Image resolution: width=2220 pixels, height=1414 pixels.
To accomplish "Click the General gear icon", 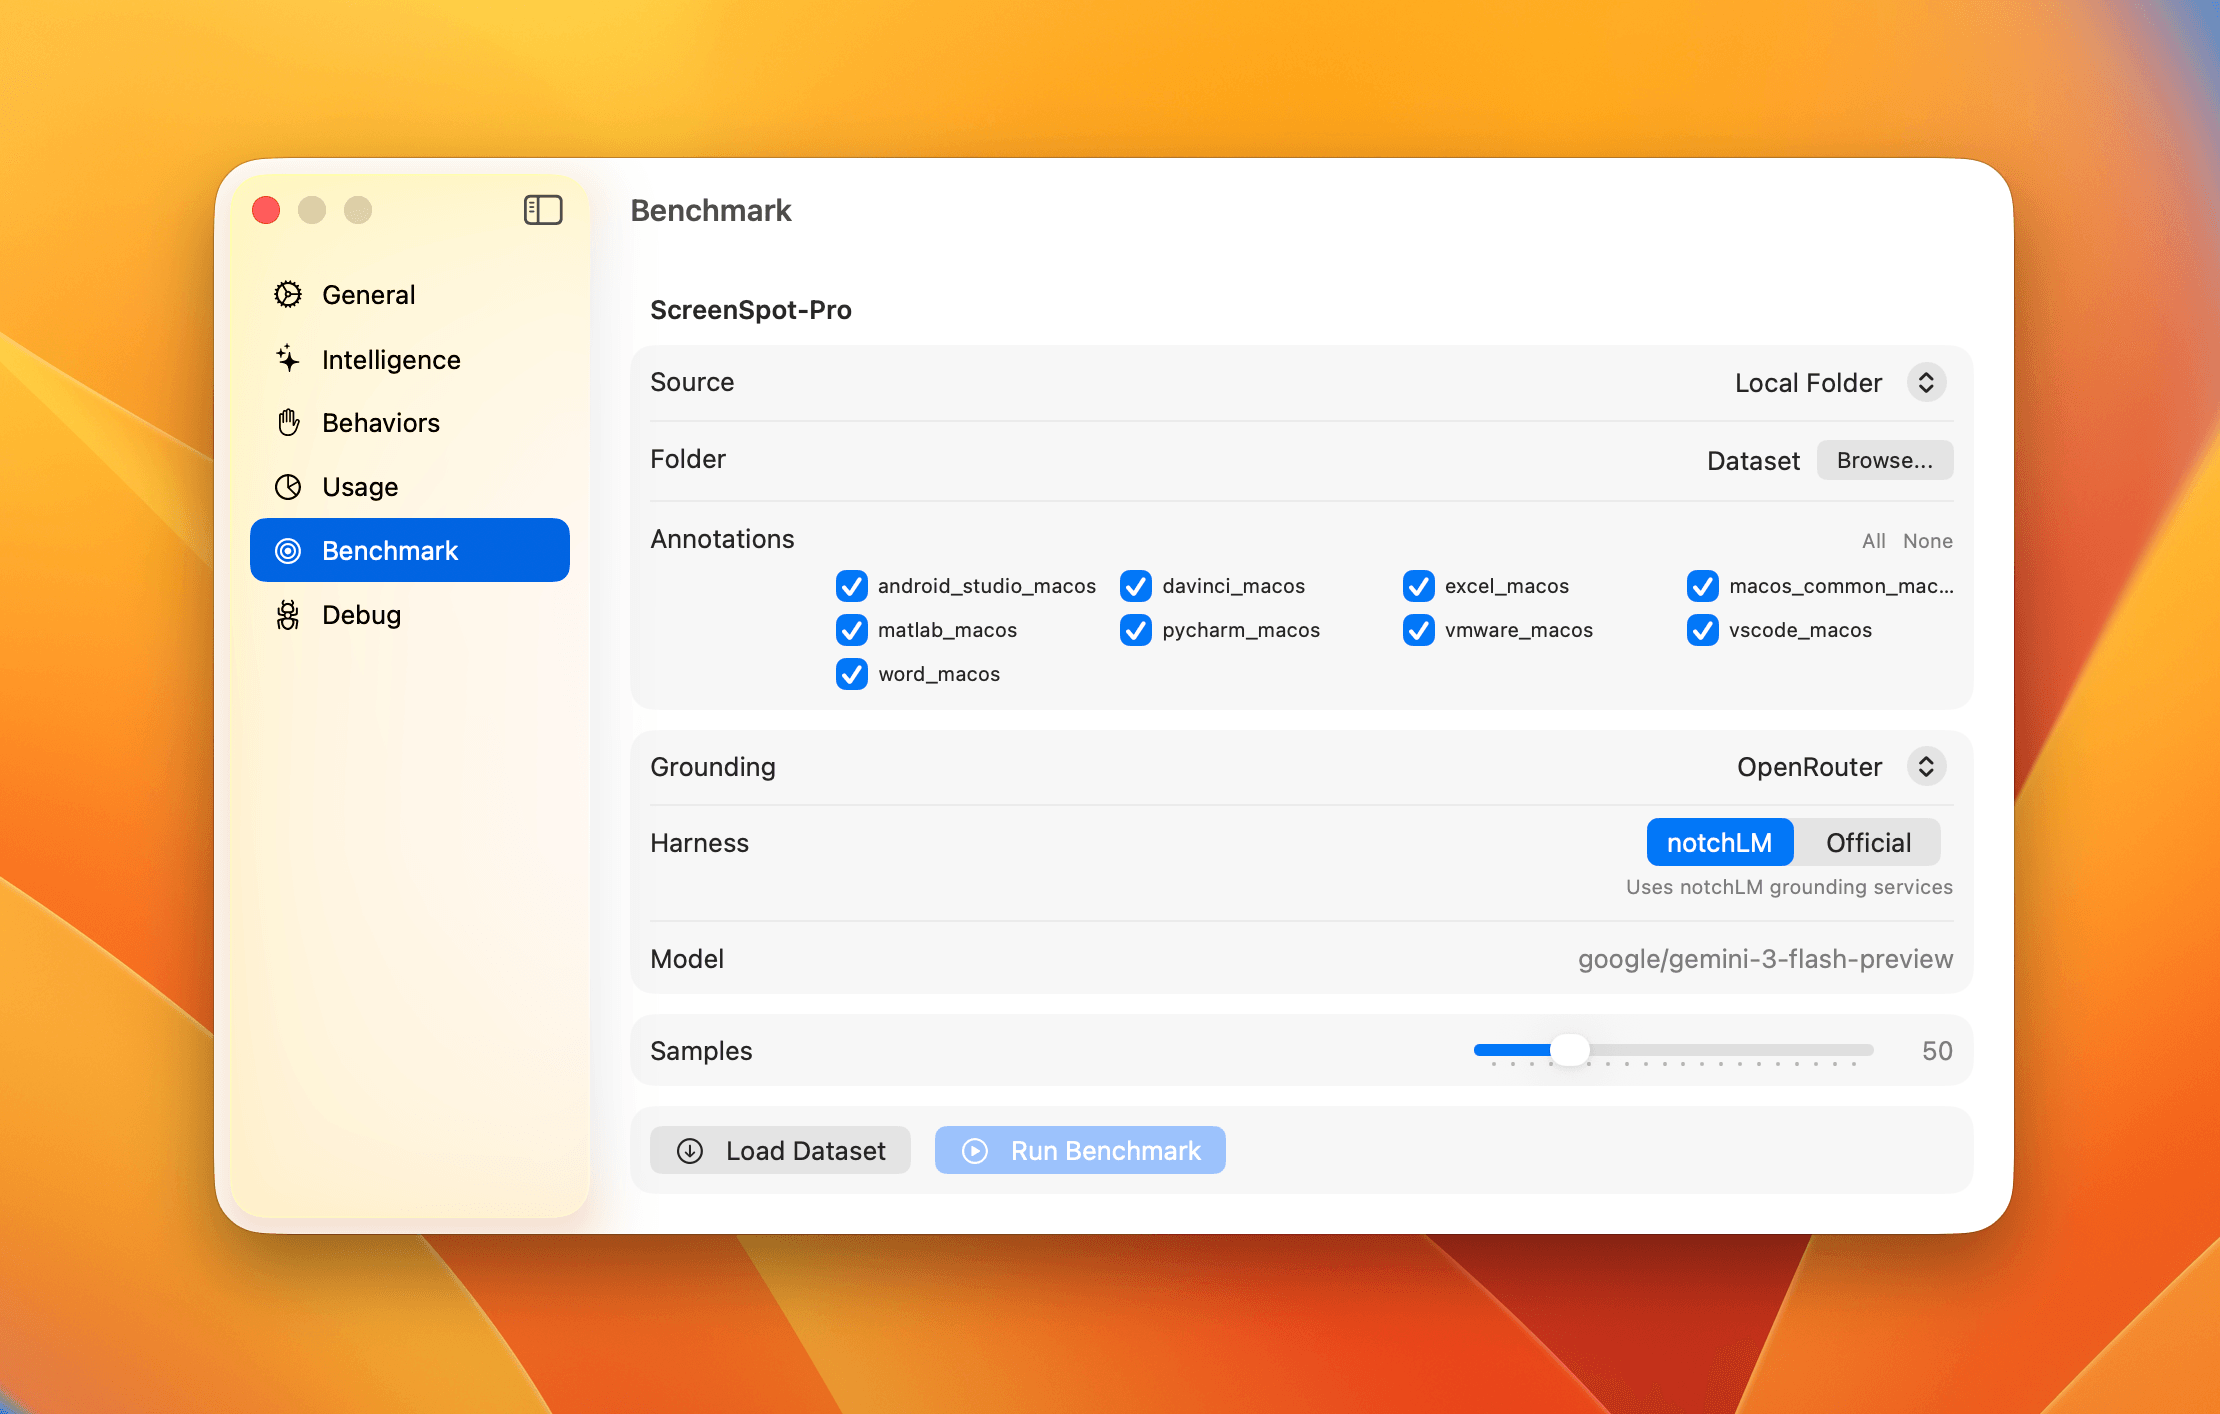I will (x=288, y=295).
